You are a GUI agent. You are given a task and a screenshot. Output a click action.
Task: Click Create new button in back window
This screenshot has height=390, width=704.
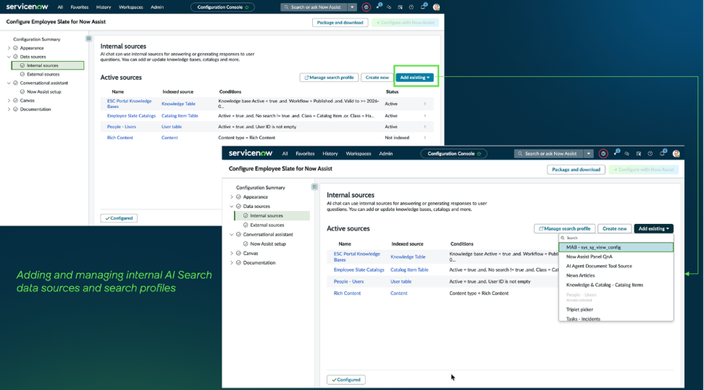pos(377,78)
